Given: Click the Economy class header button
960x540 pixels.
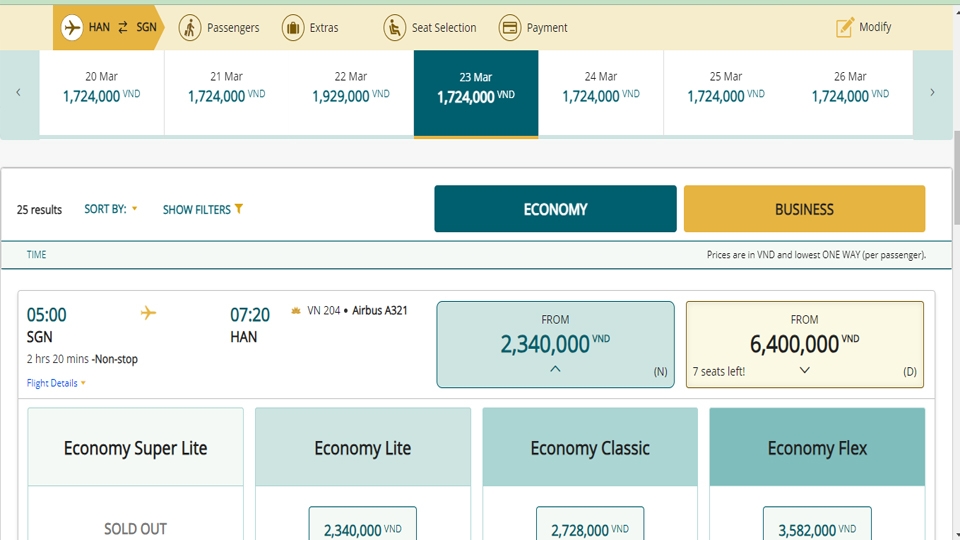Looking at the screenshot, I should (x=555, y=209).
